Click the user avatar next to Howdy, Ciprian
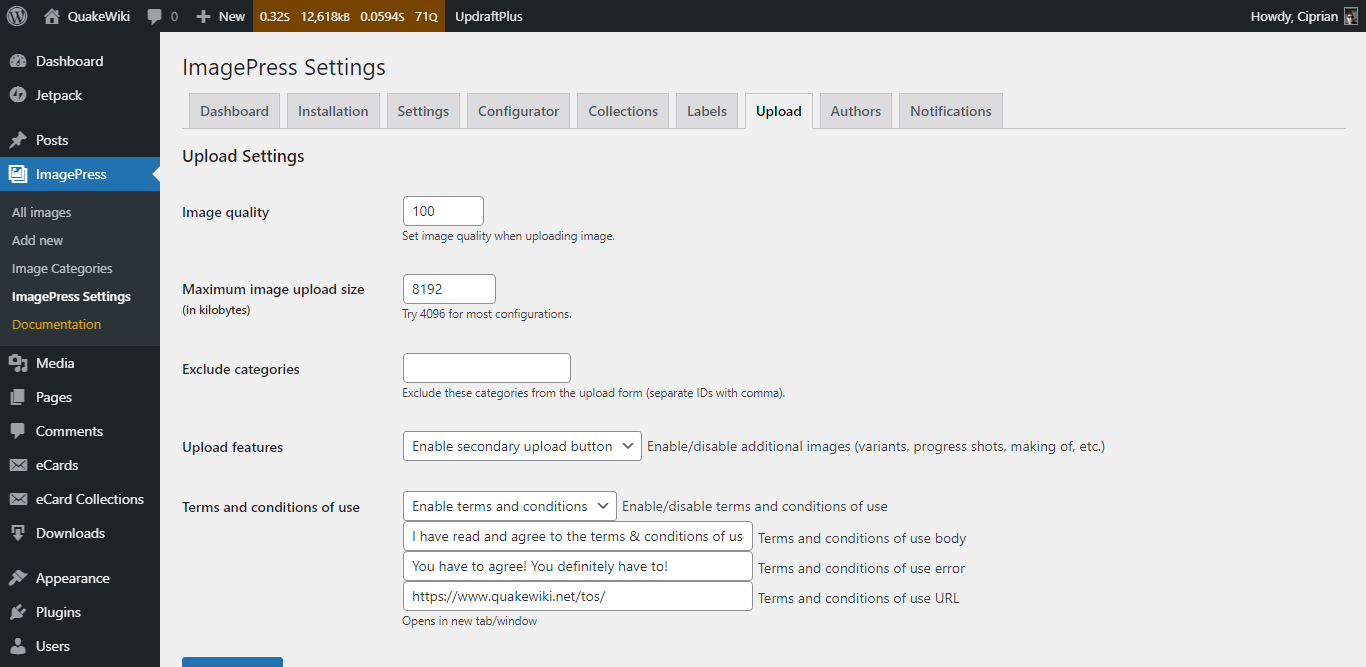The height and width of the screenshot is (667, 1366). click(1349, 16)
